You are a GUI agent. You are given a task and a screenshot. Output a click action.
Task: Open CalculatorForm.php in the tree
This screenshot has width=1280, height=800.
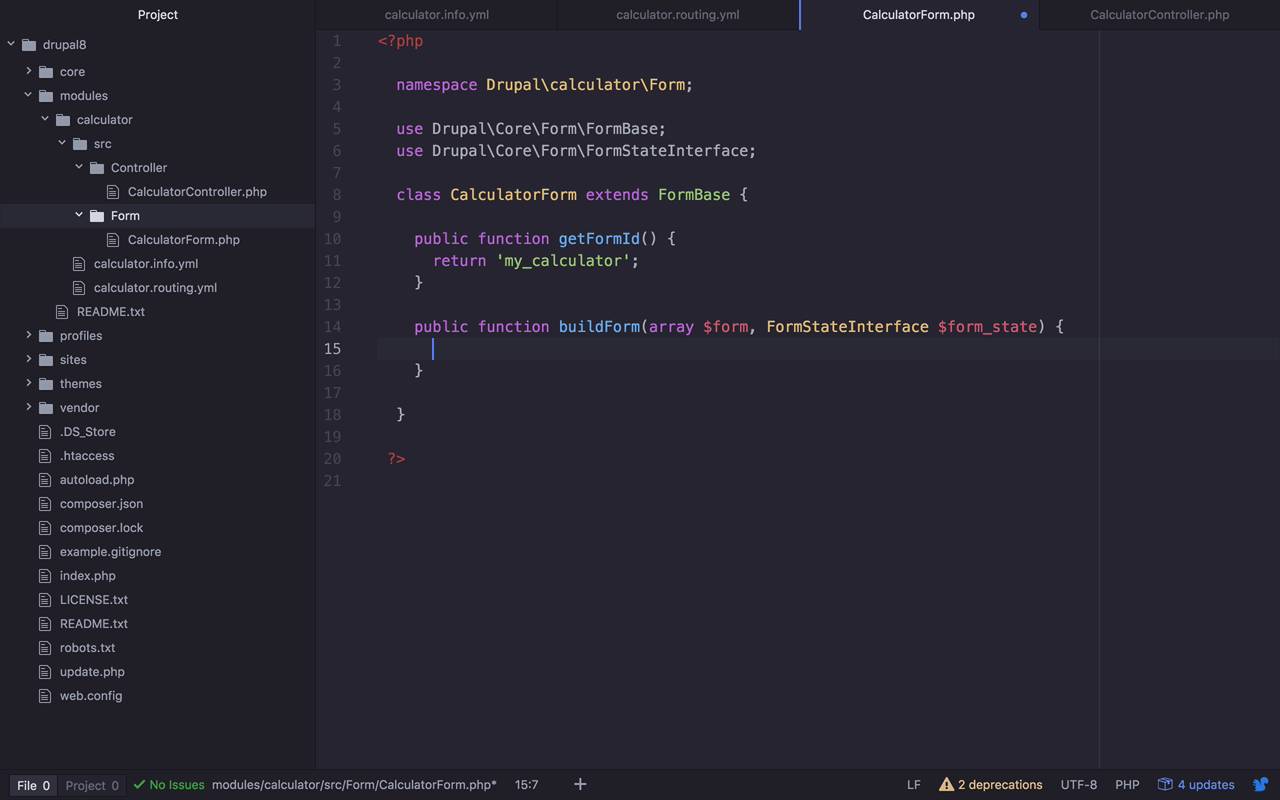tap(184, 239)
